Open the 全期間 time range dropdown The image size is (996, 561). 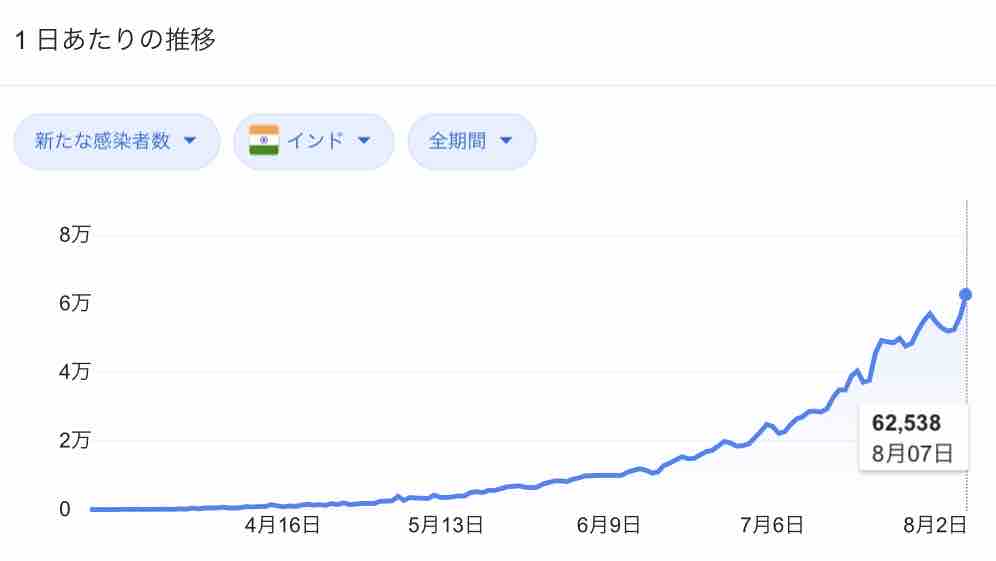(x=472, y=140)
